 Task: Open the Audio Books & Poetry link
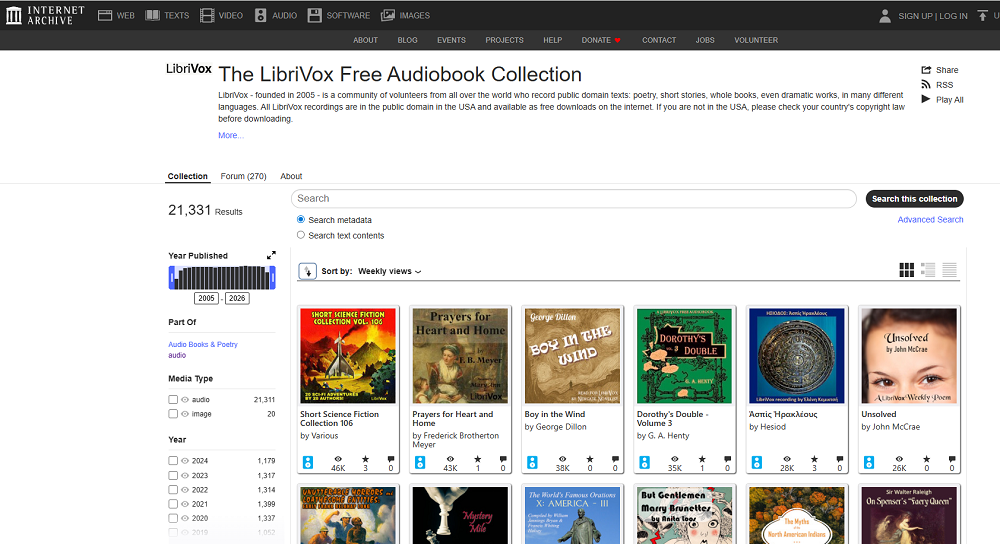pyautogui.click(x=203, y=344)
